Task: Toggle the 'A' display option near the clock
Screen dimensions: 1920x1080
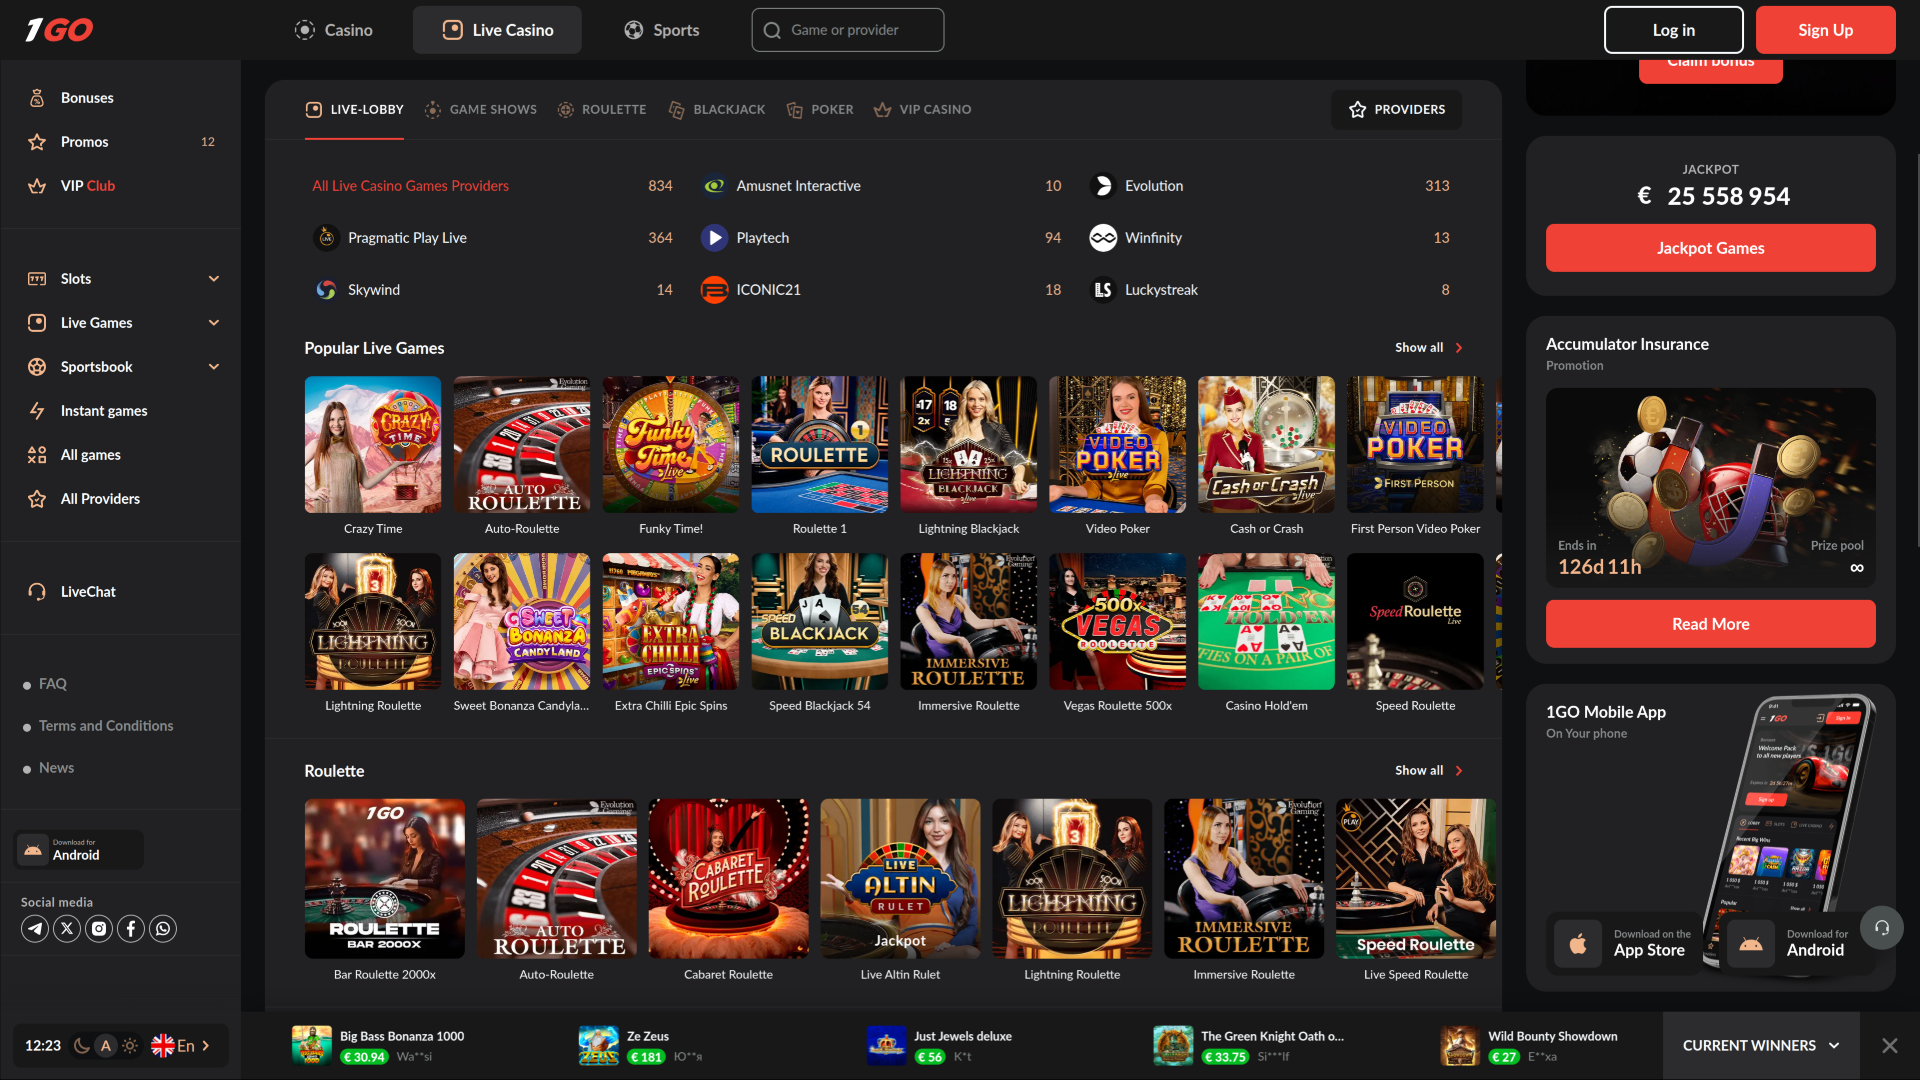Action: point(106,1045)
